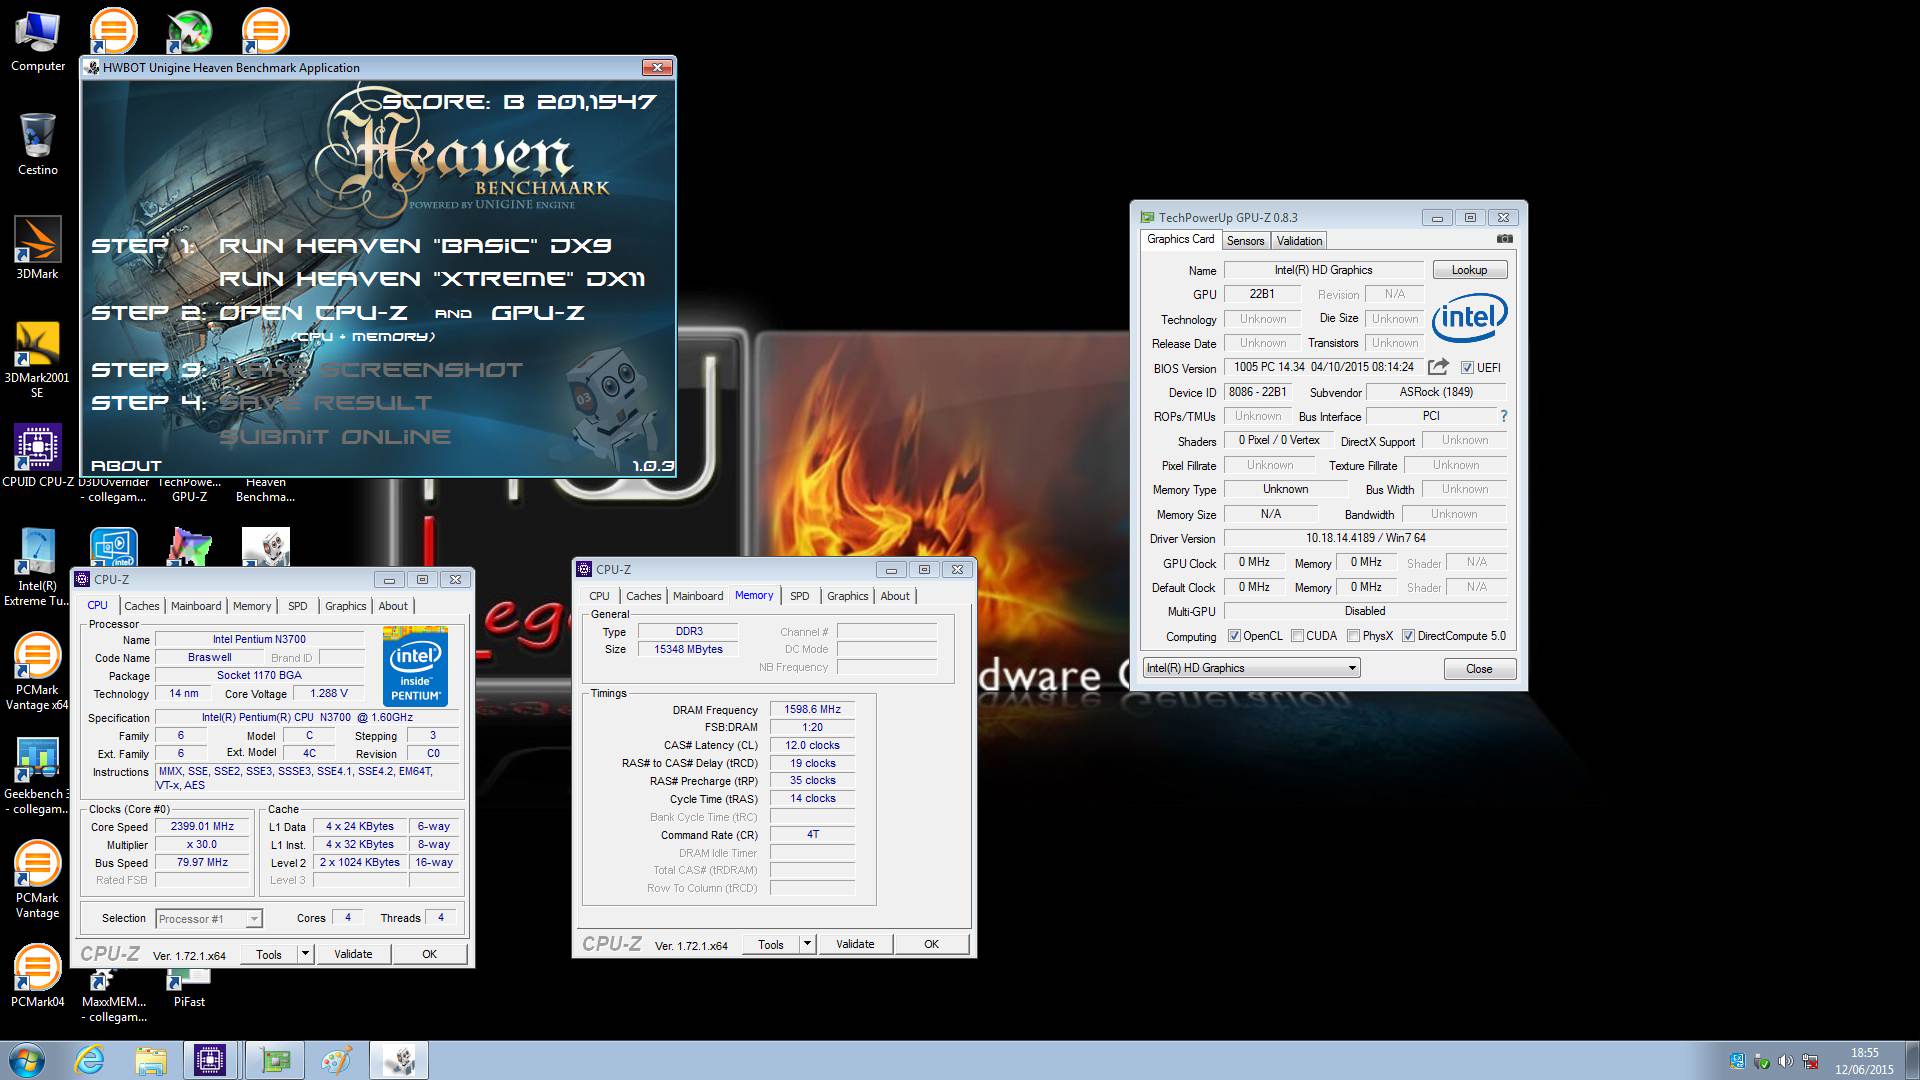Image resolution: width=1920 pixels, height=1080 pixels.
Task: Click OK in the CPU-Z CPU window
Action: pos(429,954)
